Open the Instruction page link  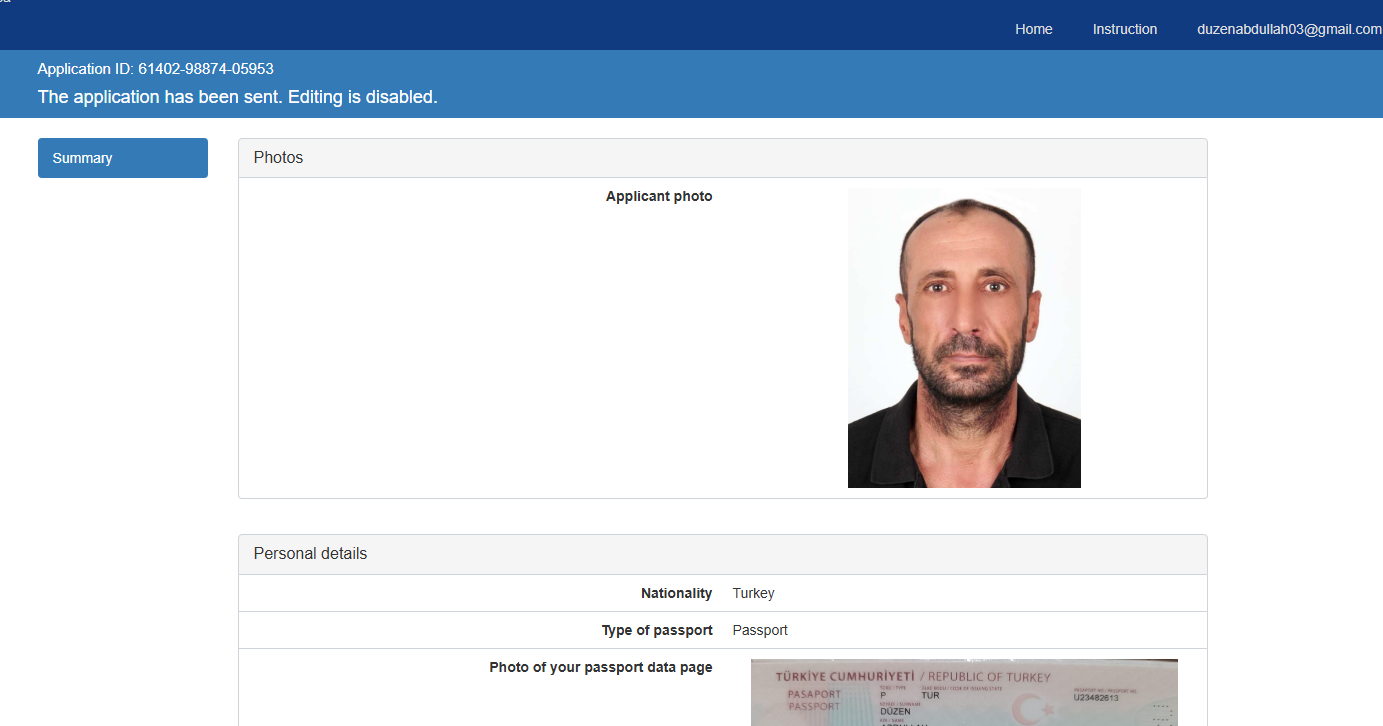(1124, 29)
